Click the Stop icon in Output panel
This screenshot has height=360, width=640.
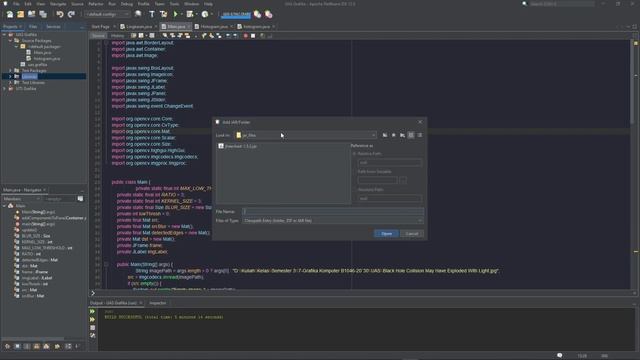(93, 328)
